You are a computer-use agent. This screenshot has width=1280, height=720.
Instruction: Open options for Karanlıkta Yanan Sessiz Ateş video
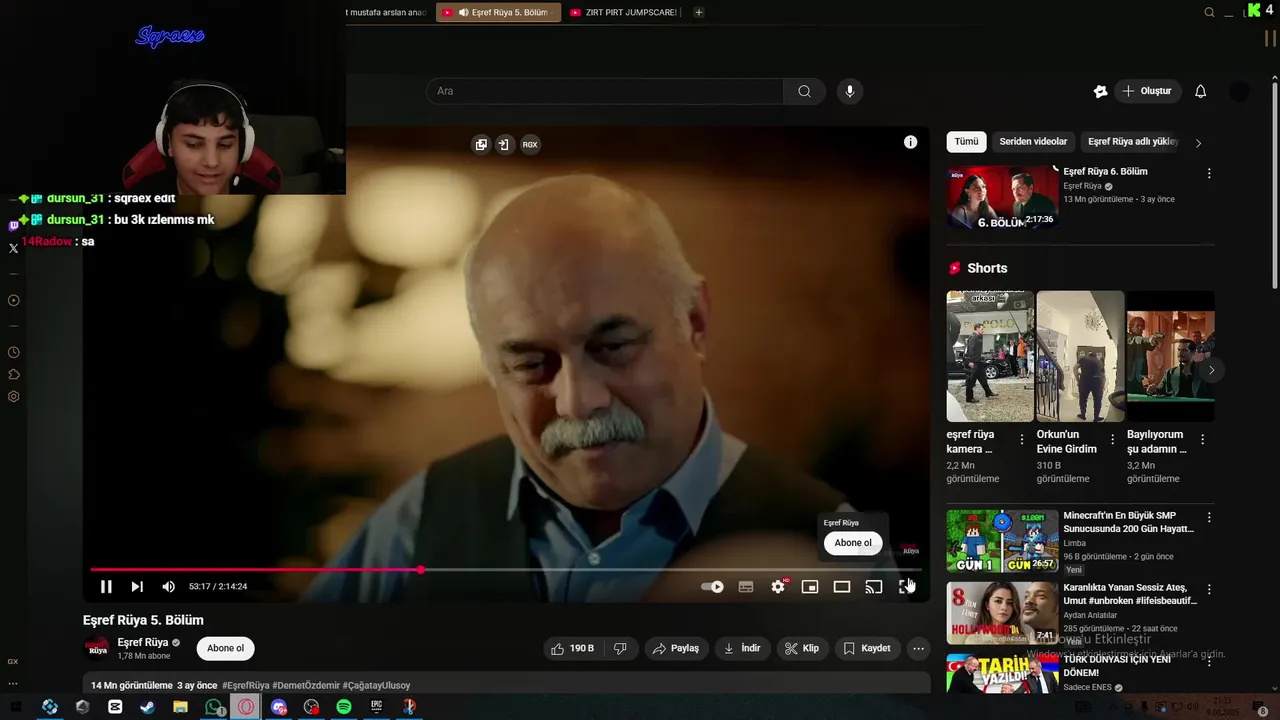[x=1209, y=589]
